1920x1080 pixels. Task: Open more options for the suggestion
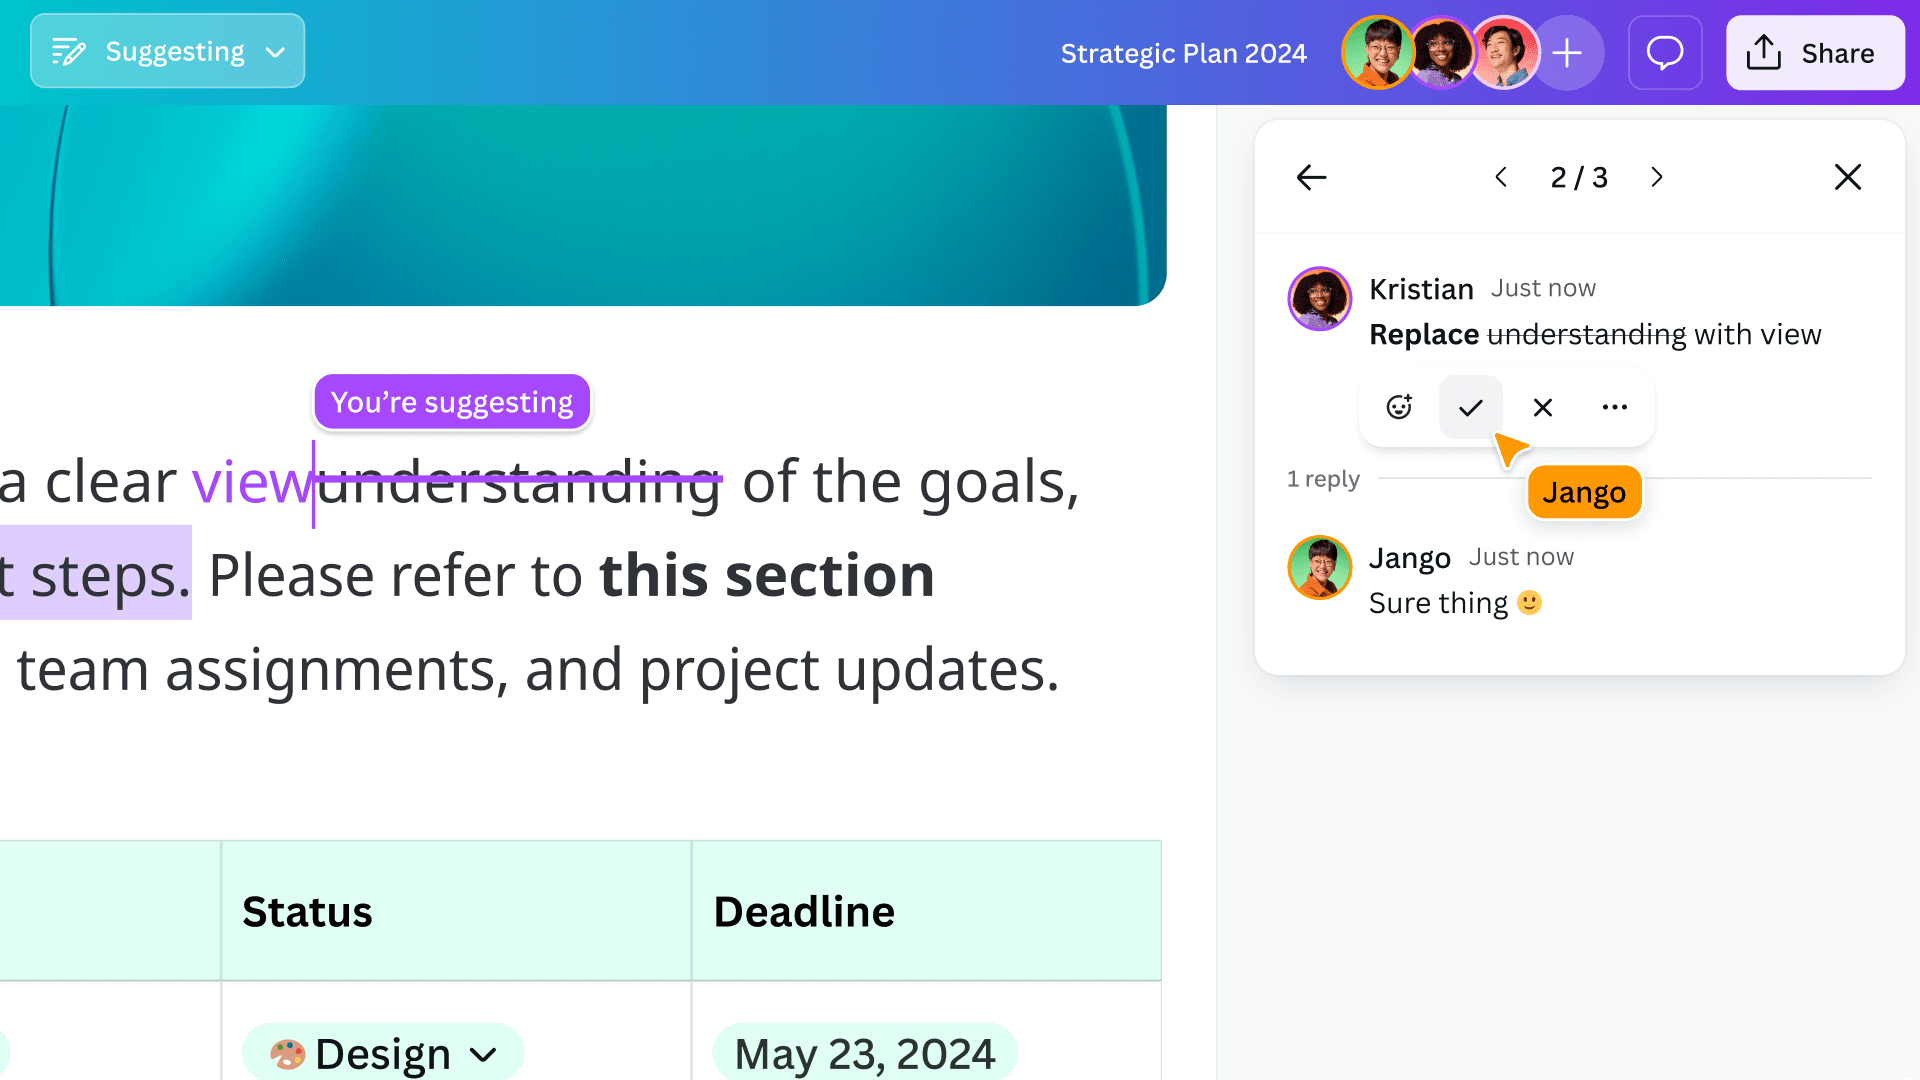click(x=1614, y=407)
